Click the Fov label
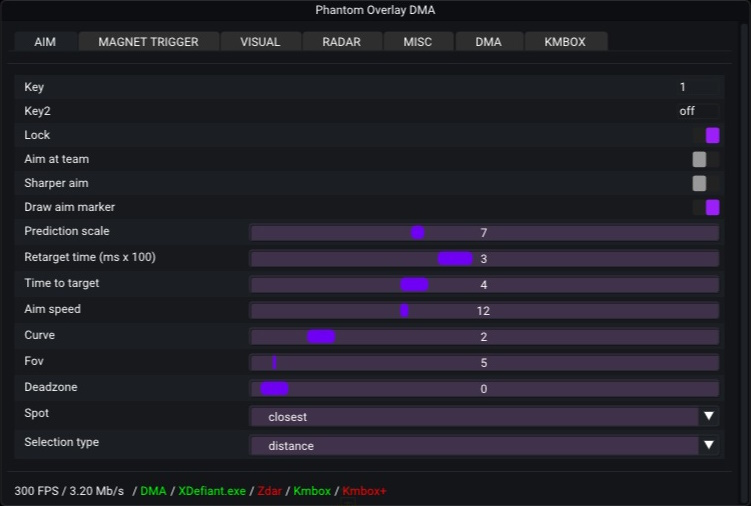This screenshot has height=506, width=751. [34, 361]
